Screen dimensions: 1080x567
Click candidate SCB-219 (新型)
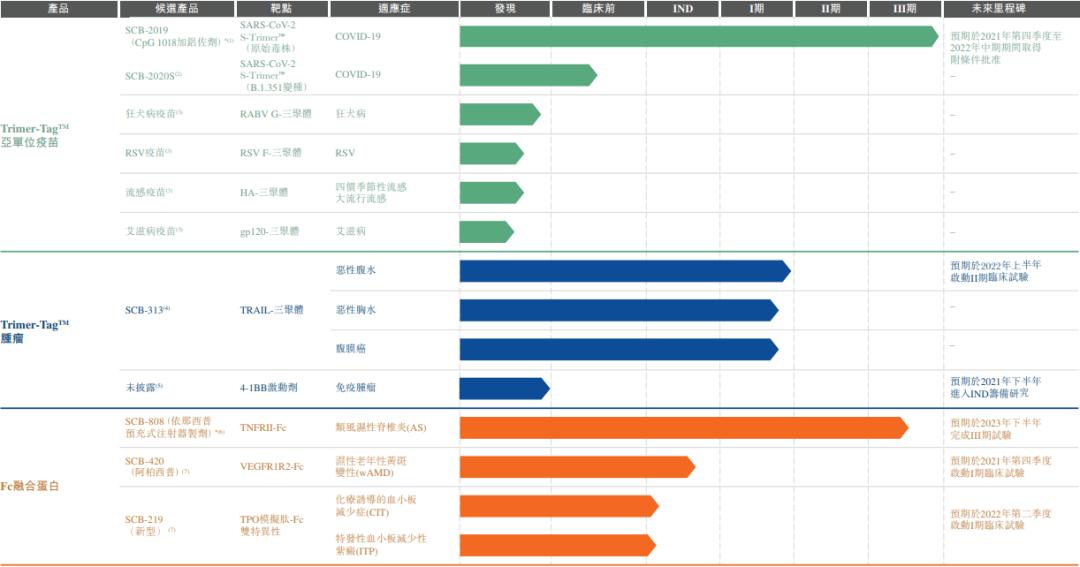tap(150, 525)
